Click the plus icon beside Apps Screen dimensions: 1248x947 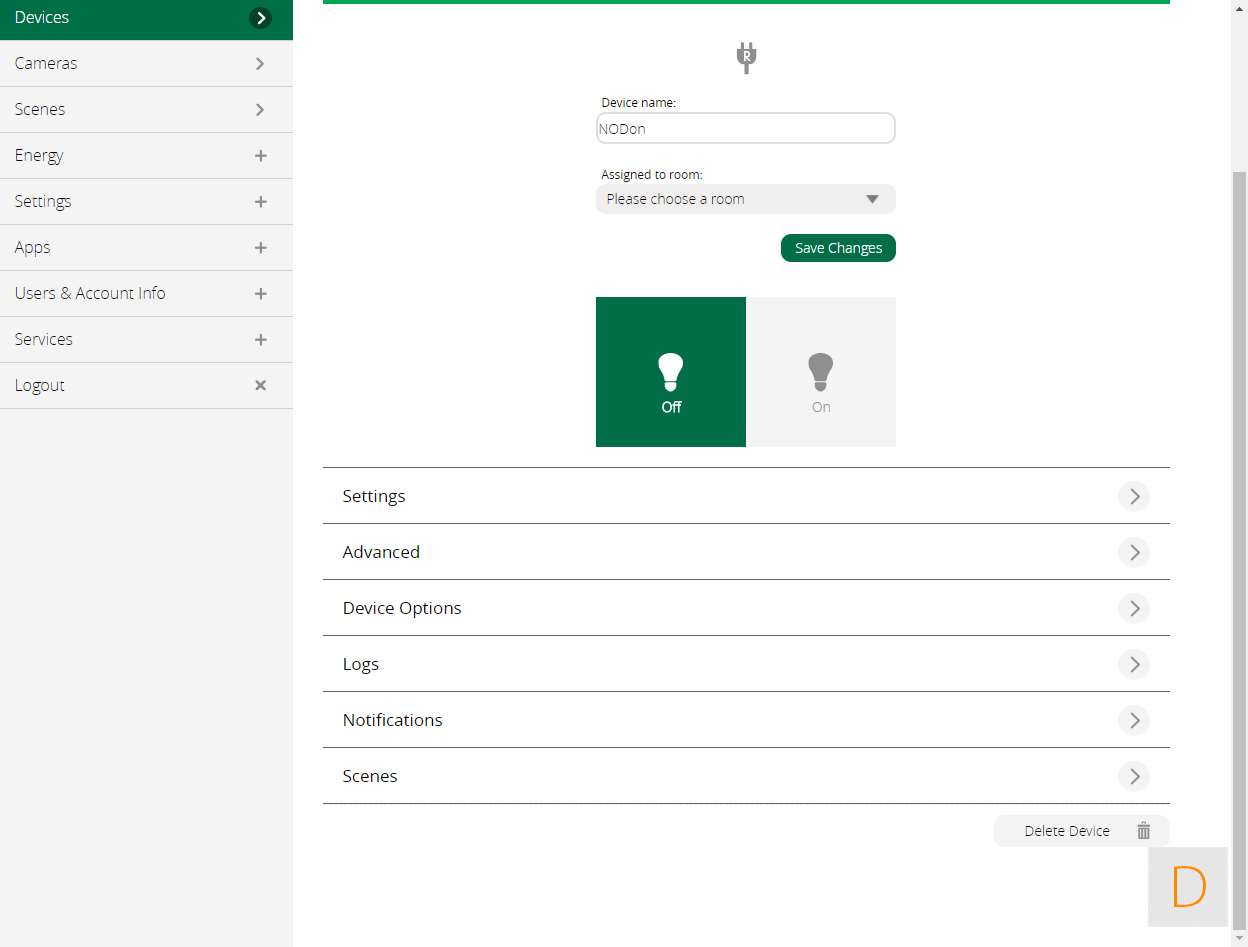(260, 247)
